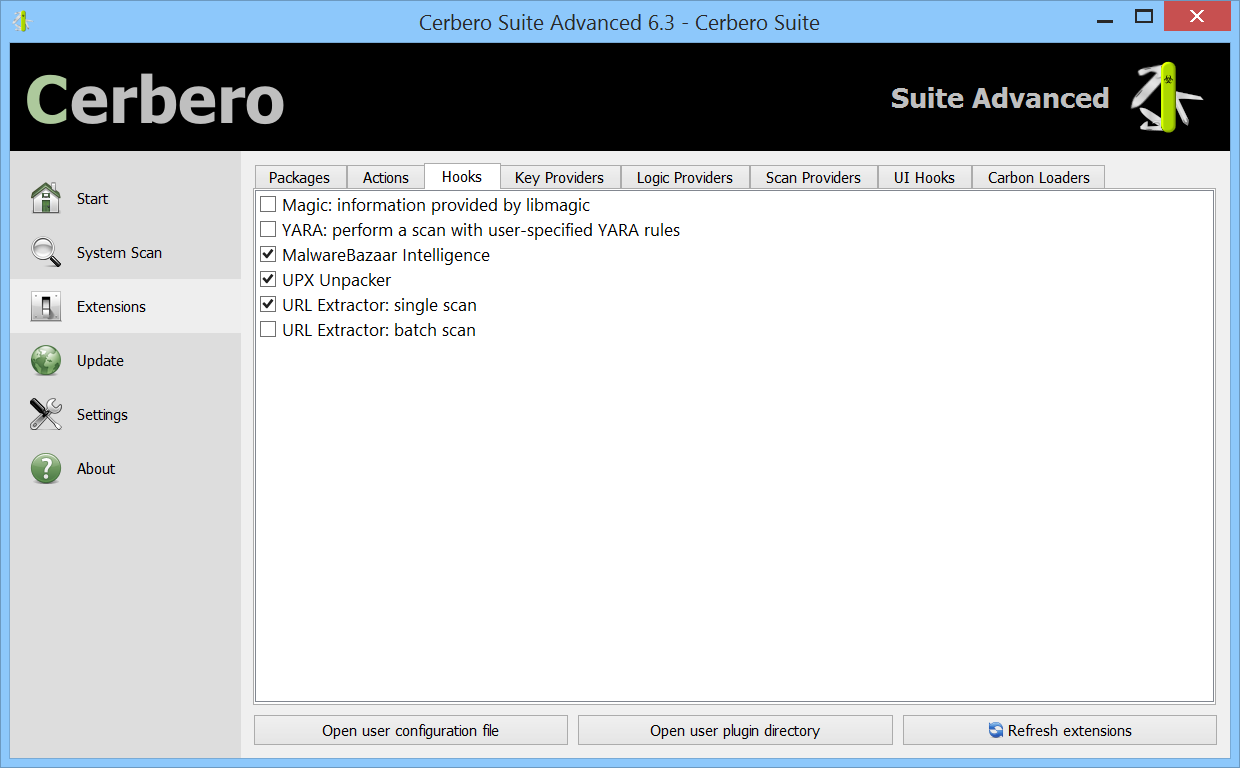Click the Settings tools icon
Screen dimensions: 1240x768
point(46,414)
